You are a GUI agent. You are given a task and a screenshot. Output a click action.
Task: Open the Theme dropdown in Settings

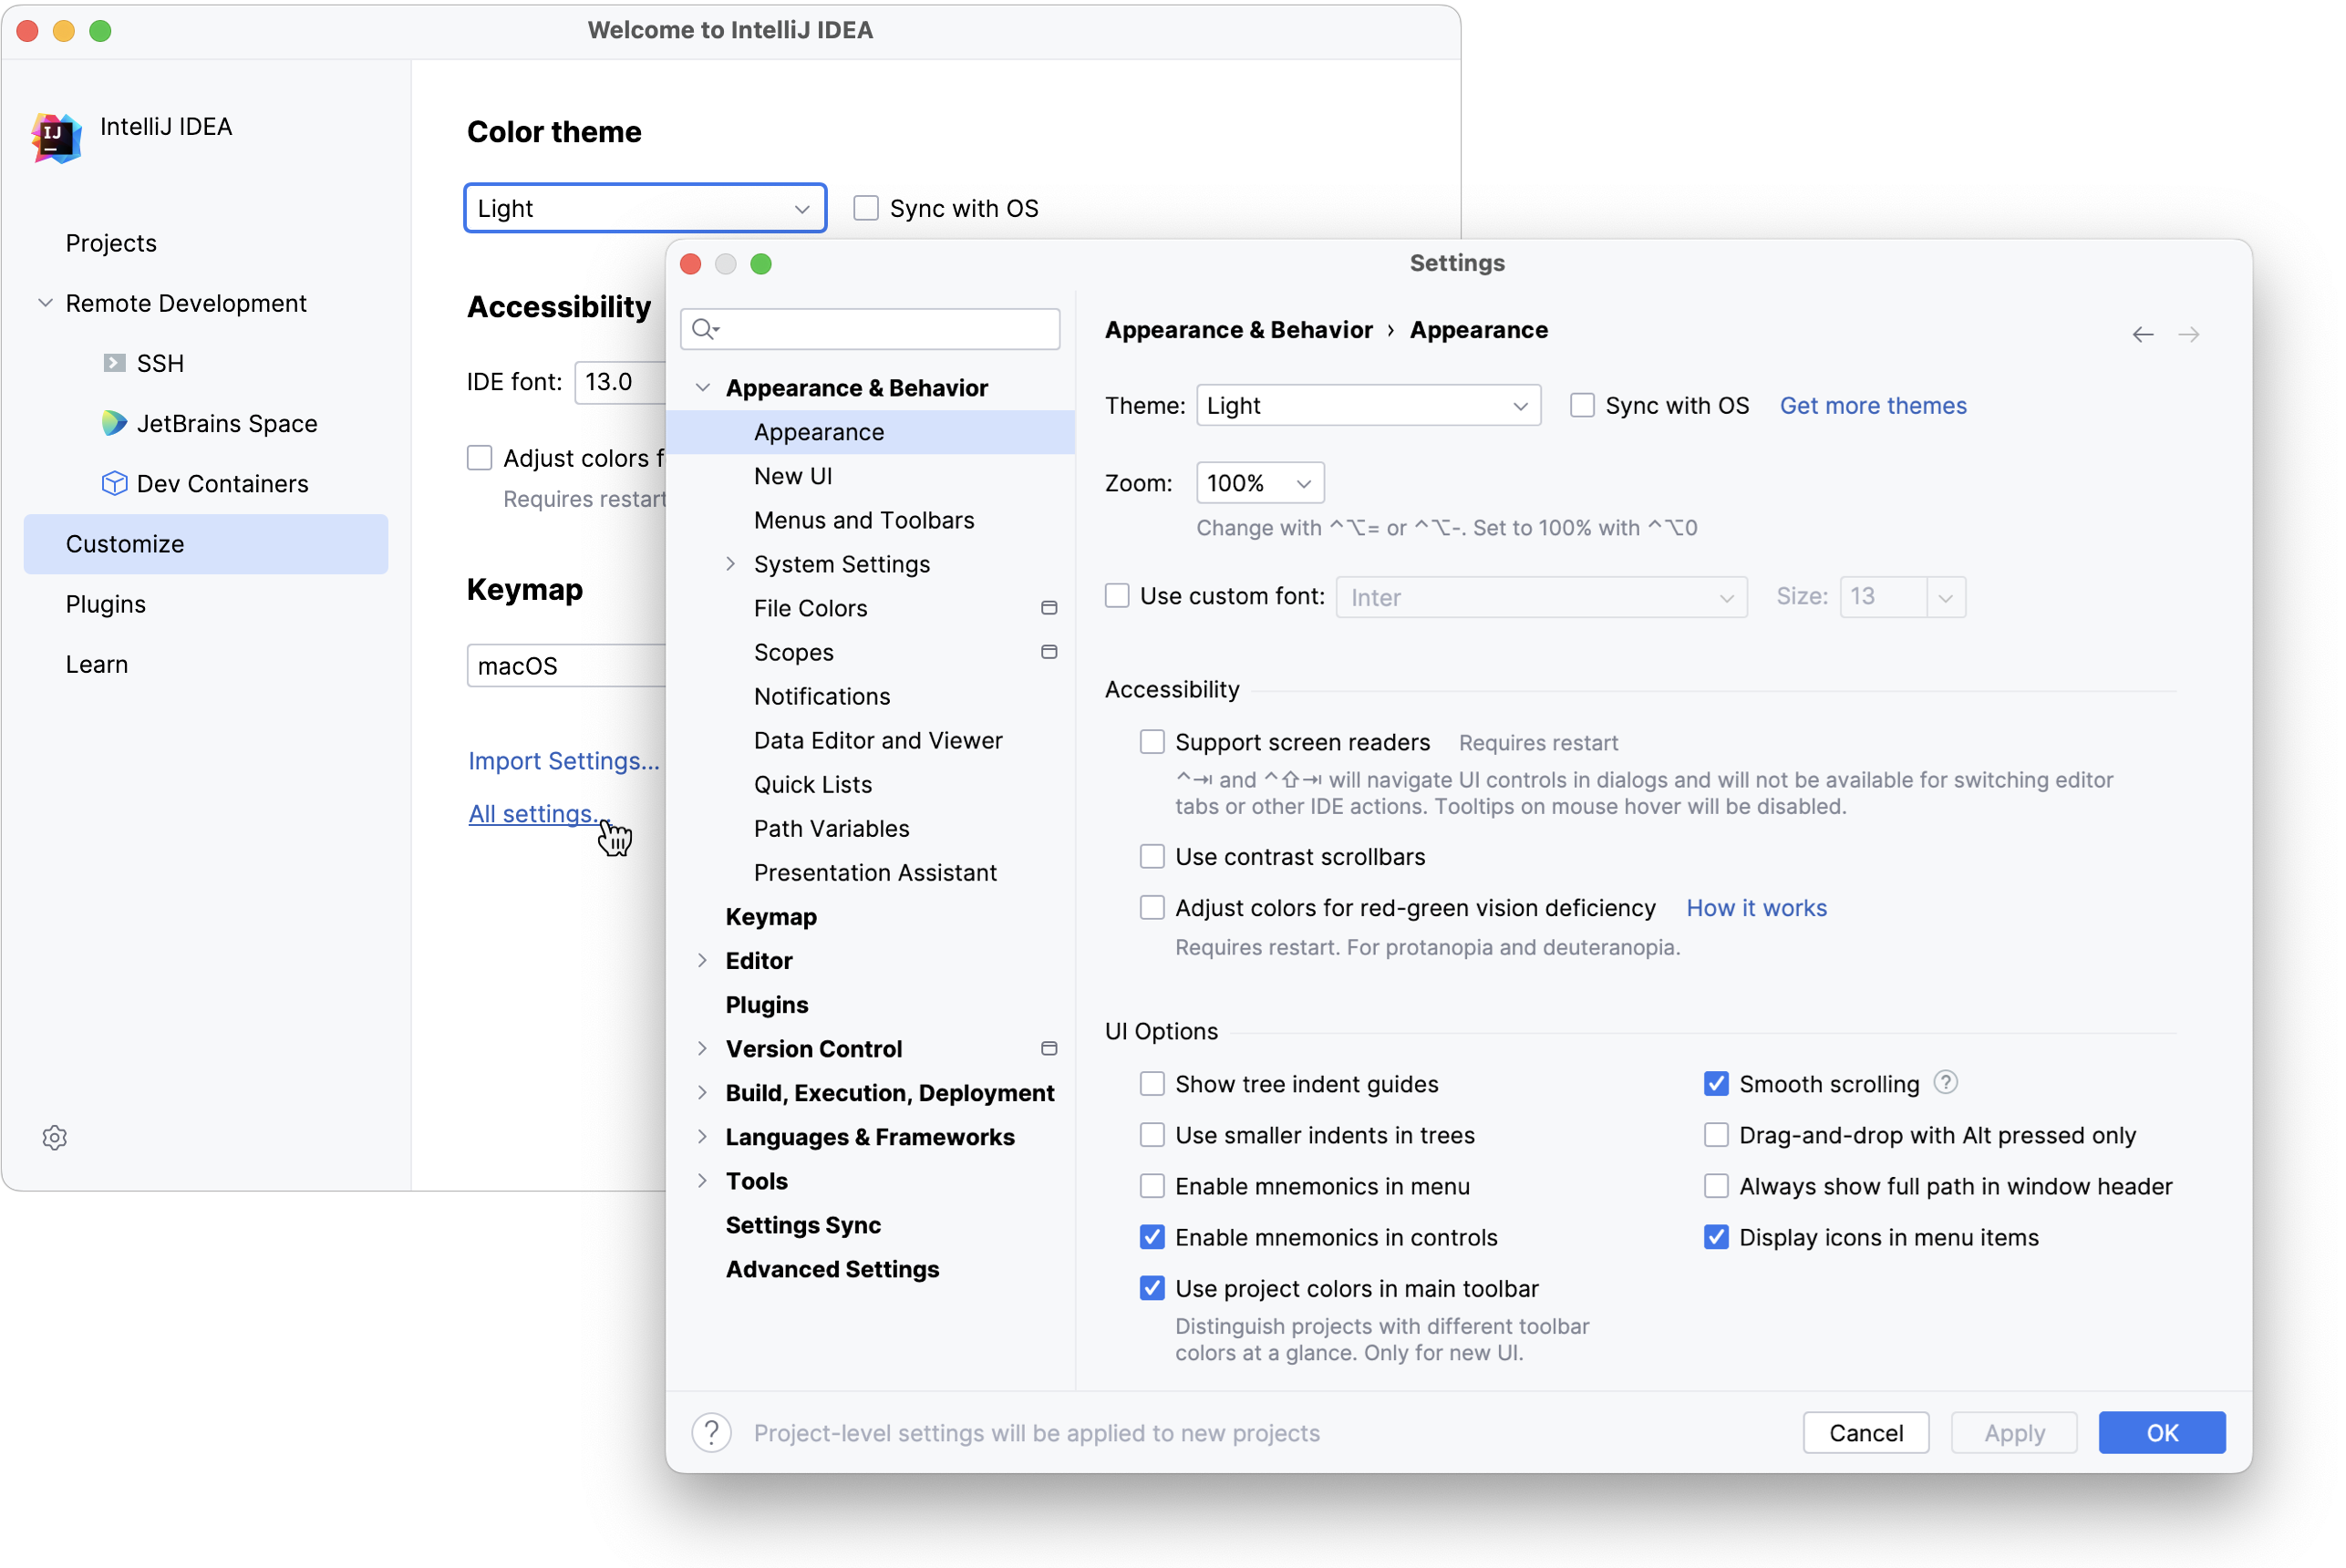pyautogui.click(x=1368, y=405)
